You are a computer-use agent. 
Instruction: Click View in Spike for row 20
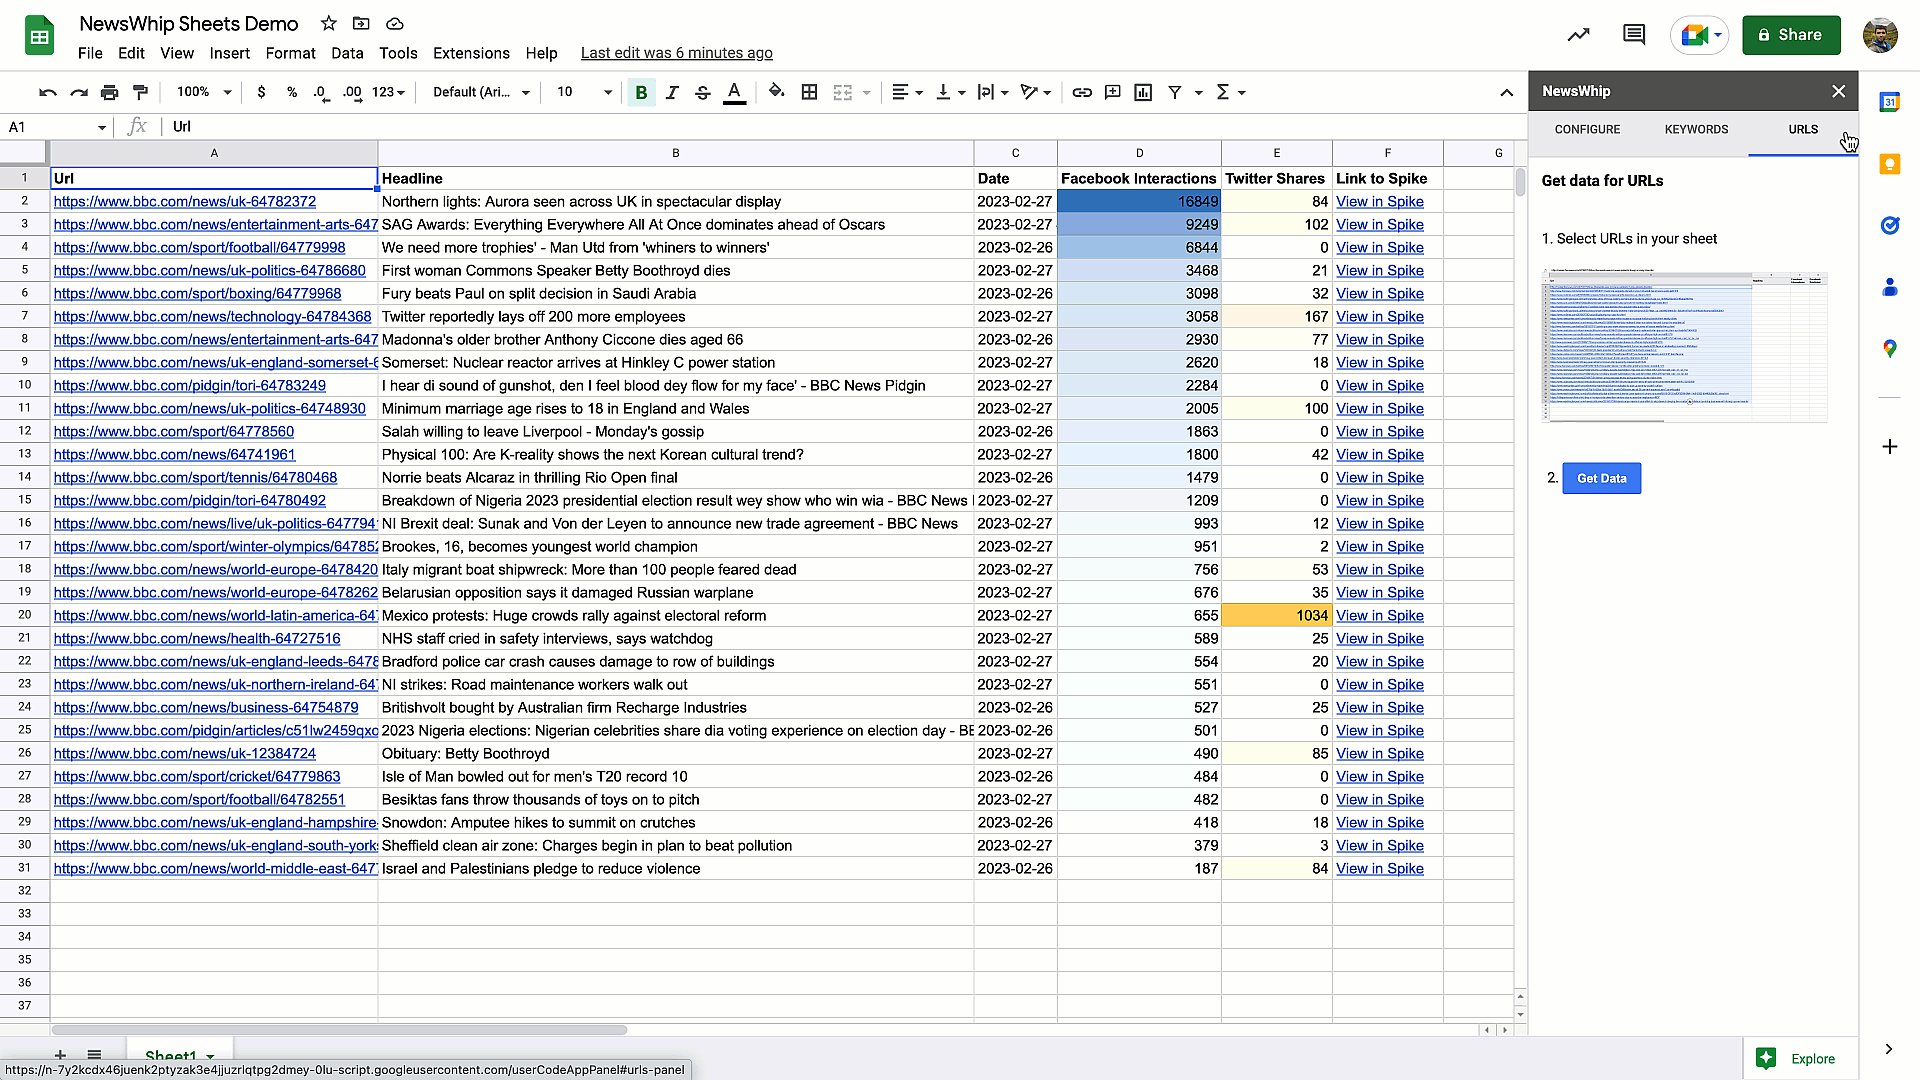(x=1380, y=615)
